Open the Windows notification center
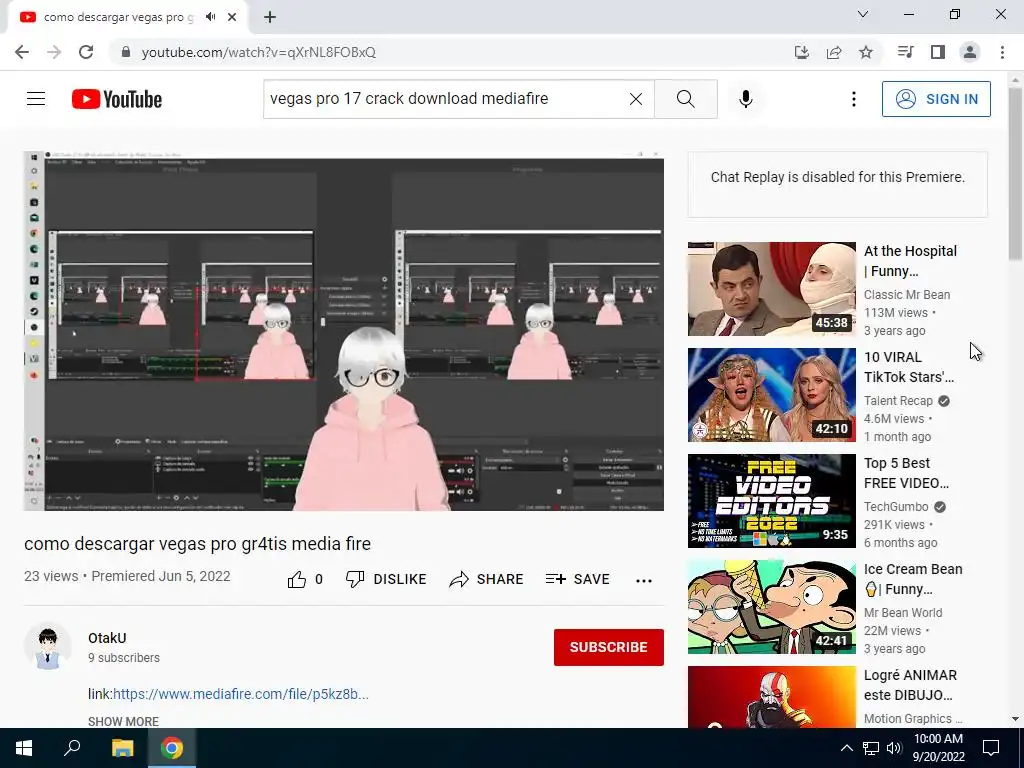This screenshot has width=1024, height=768. pyautogui.click(x=991, y=748)
